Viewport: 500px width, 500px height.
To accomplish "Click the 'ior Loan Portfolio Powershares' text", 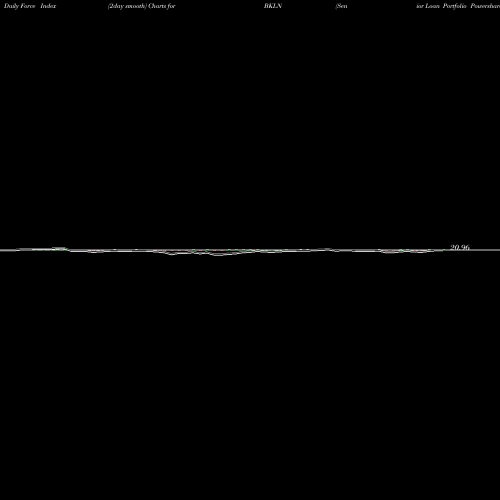I will [458, 6].
